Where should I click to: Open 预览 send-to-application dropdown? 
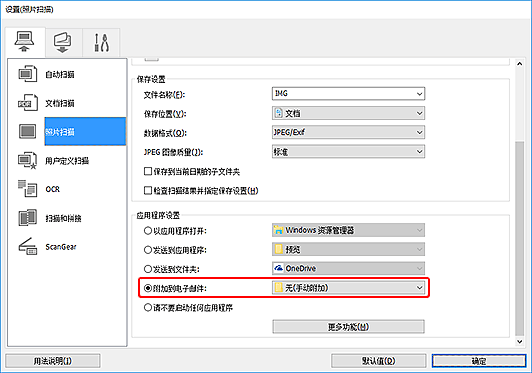coord(348,249)
